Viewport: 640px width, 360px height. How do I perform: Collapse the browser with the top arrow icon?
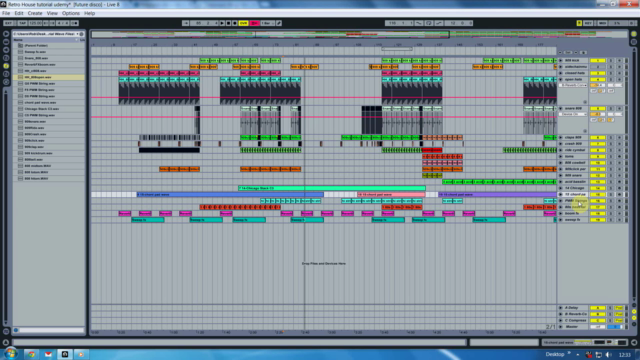pyautogui.click(x=6, y=34)
